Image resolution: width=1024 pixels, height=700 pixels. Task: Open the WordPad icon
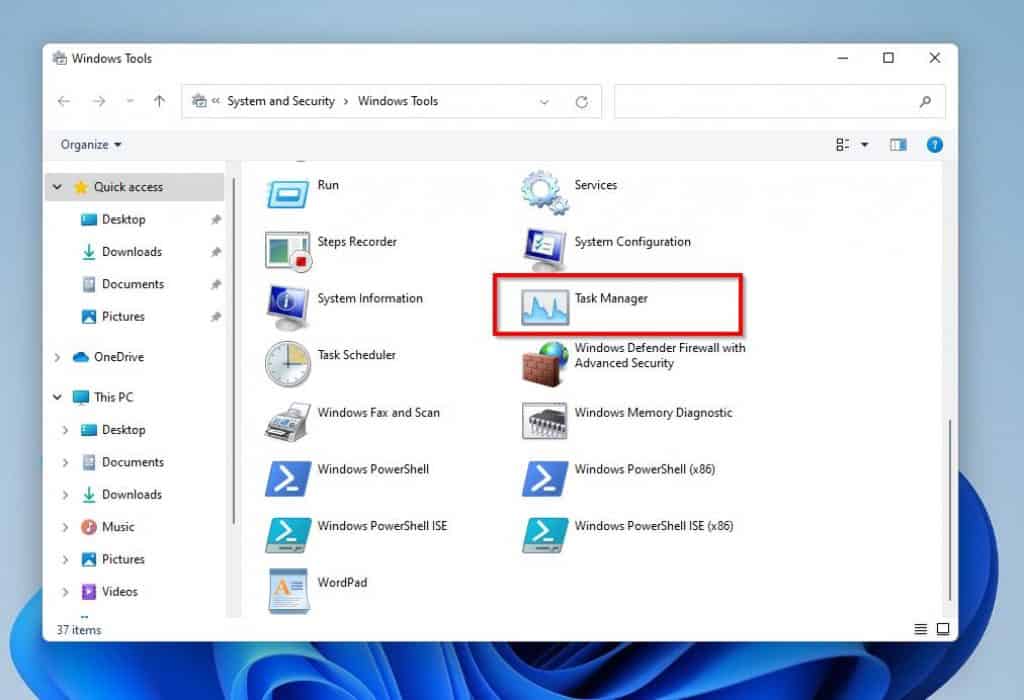coord(287,591)
